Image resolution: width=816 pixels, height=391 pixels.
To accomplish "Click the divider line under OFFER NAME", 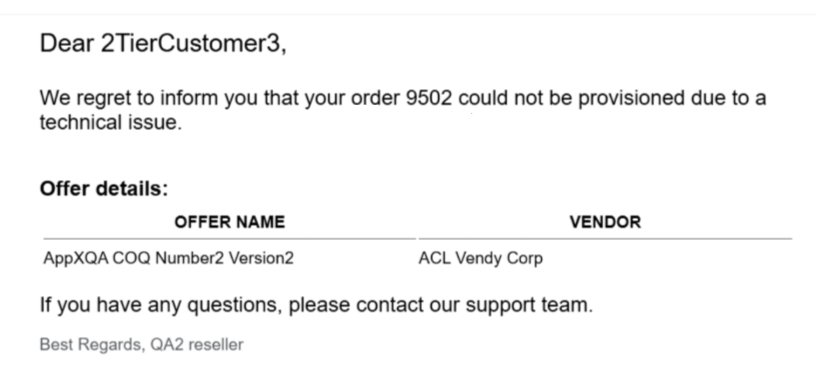I will click(x=230, y=239).
